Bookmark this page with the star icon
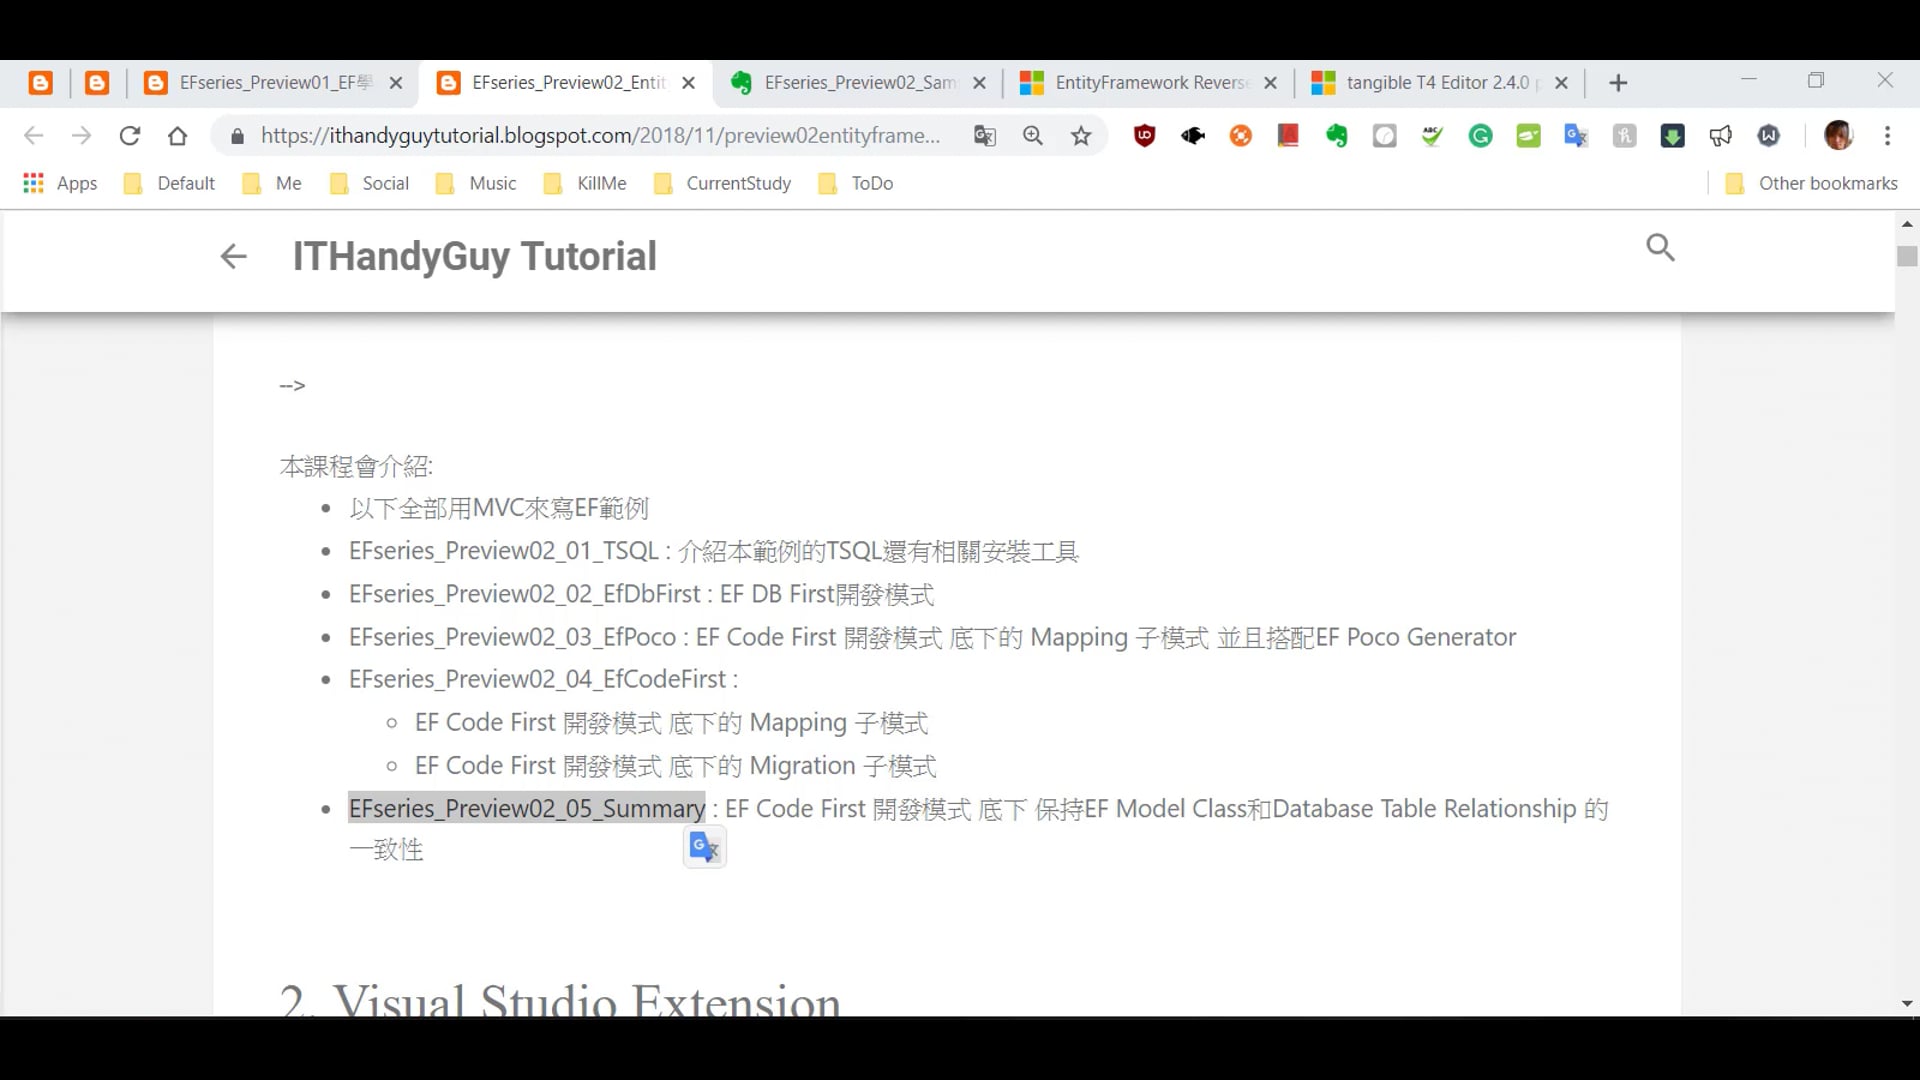The image size is (1920, 1080). point(1081,136)
